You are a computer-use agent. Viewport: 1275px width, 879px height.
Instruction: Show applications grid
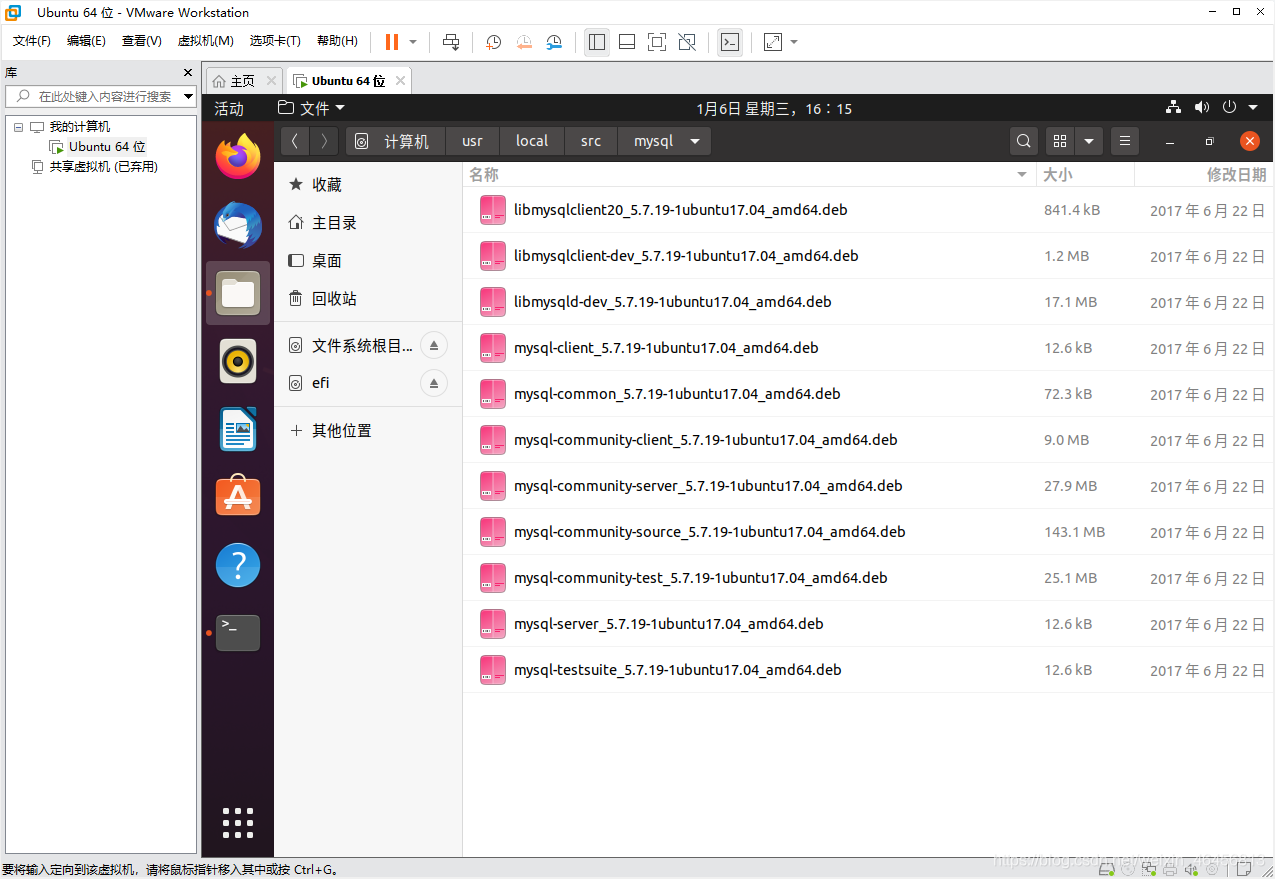point(238,822)
